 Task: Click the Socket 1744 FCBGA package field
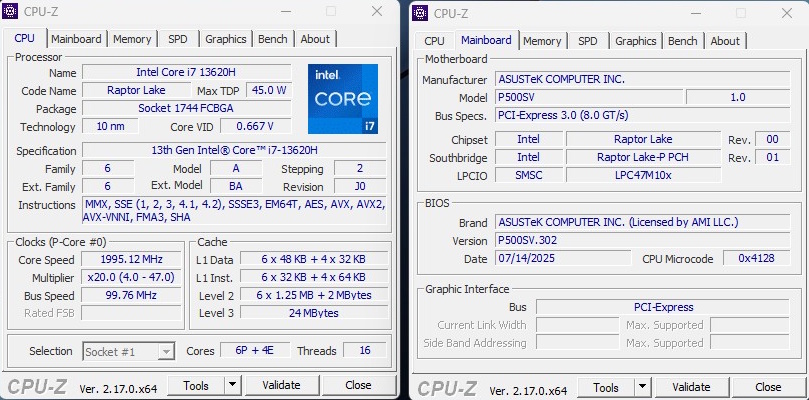[x=186, y=108]
